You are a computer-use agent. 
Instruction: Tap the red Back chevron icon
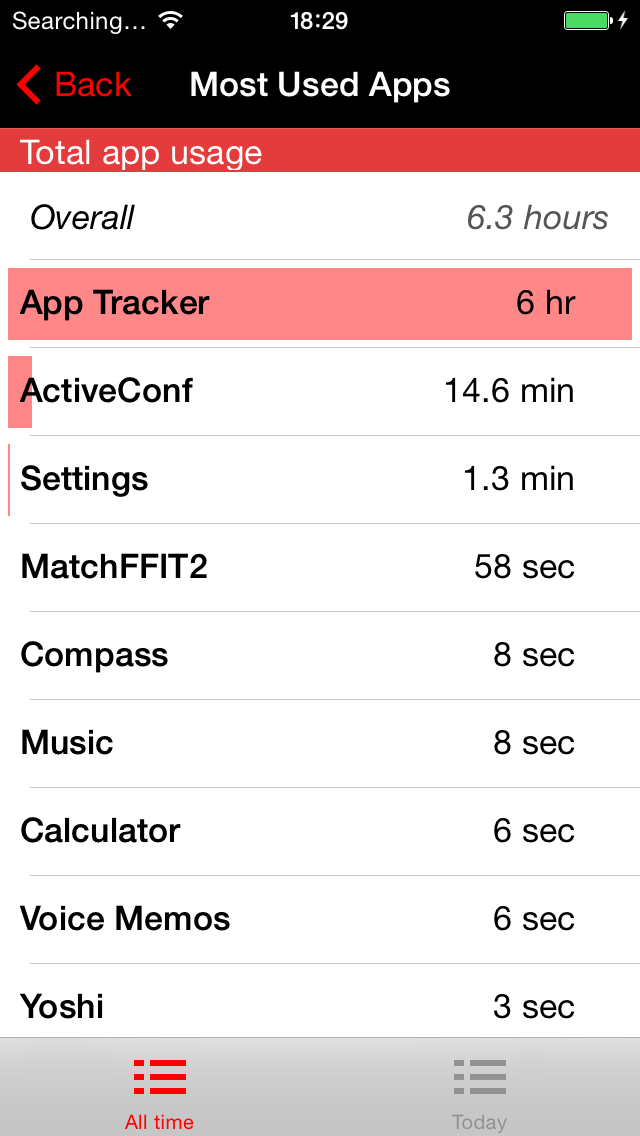[x=29, y=86]
